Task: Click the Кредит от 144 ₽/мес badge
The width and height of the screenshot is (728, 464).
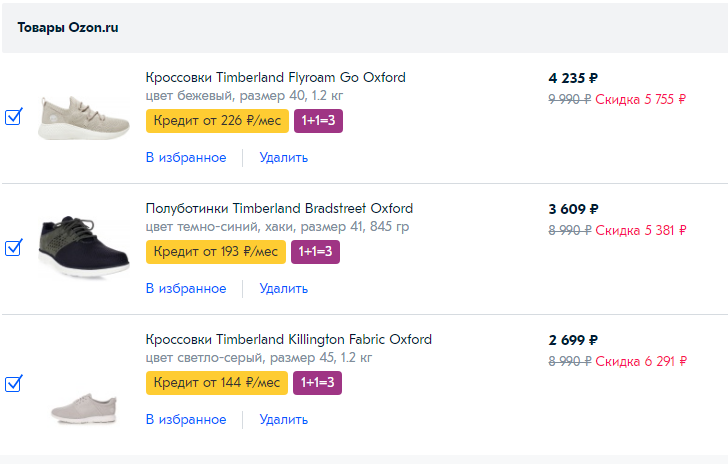Action: tap(216, 383)
